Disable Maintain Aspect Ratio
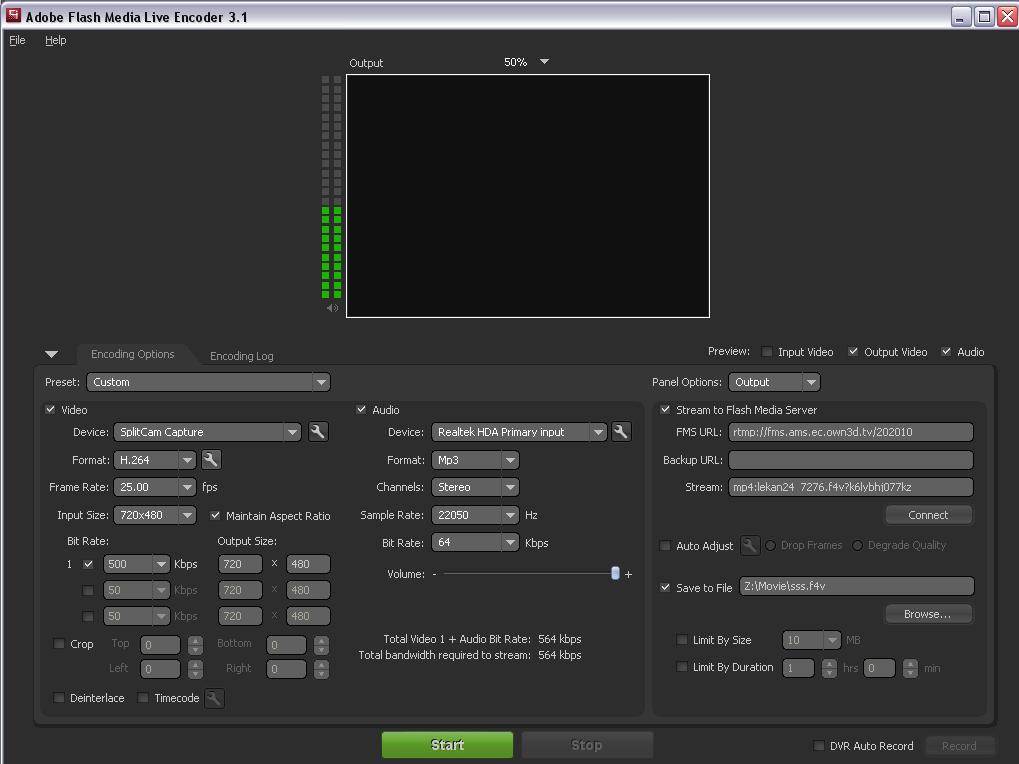This screenshot has height=764, width=1019. (215, 515)
